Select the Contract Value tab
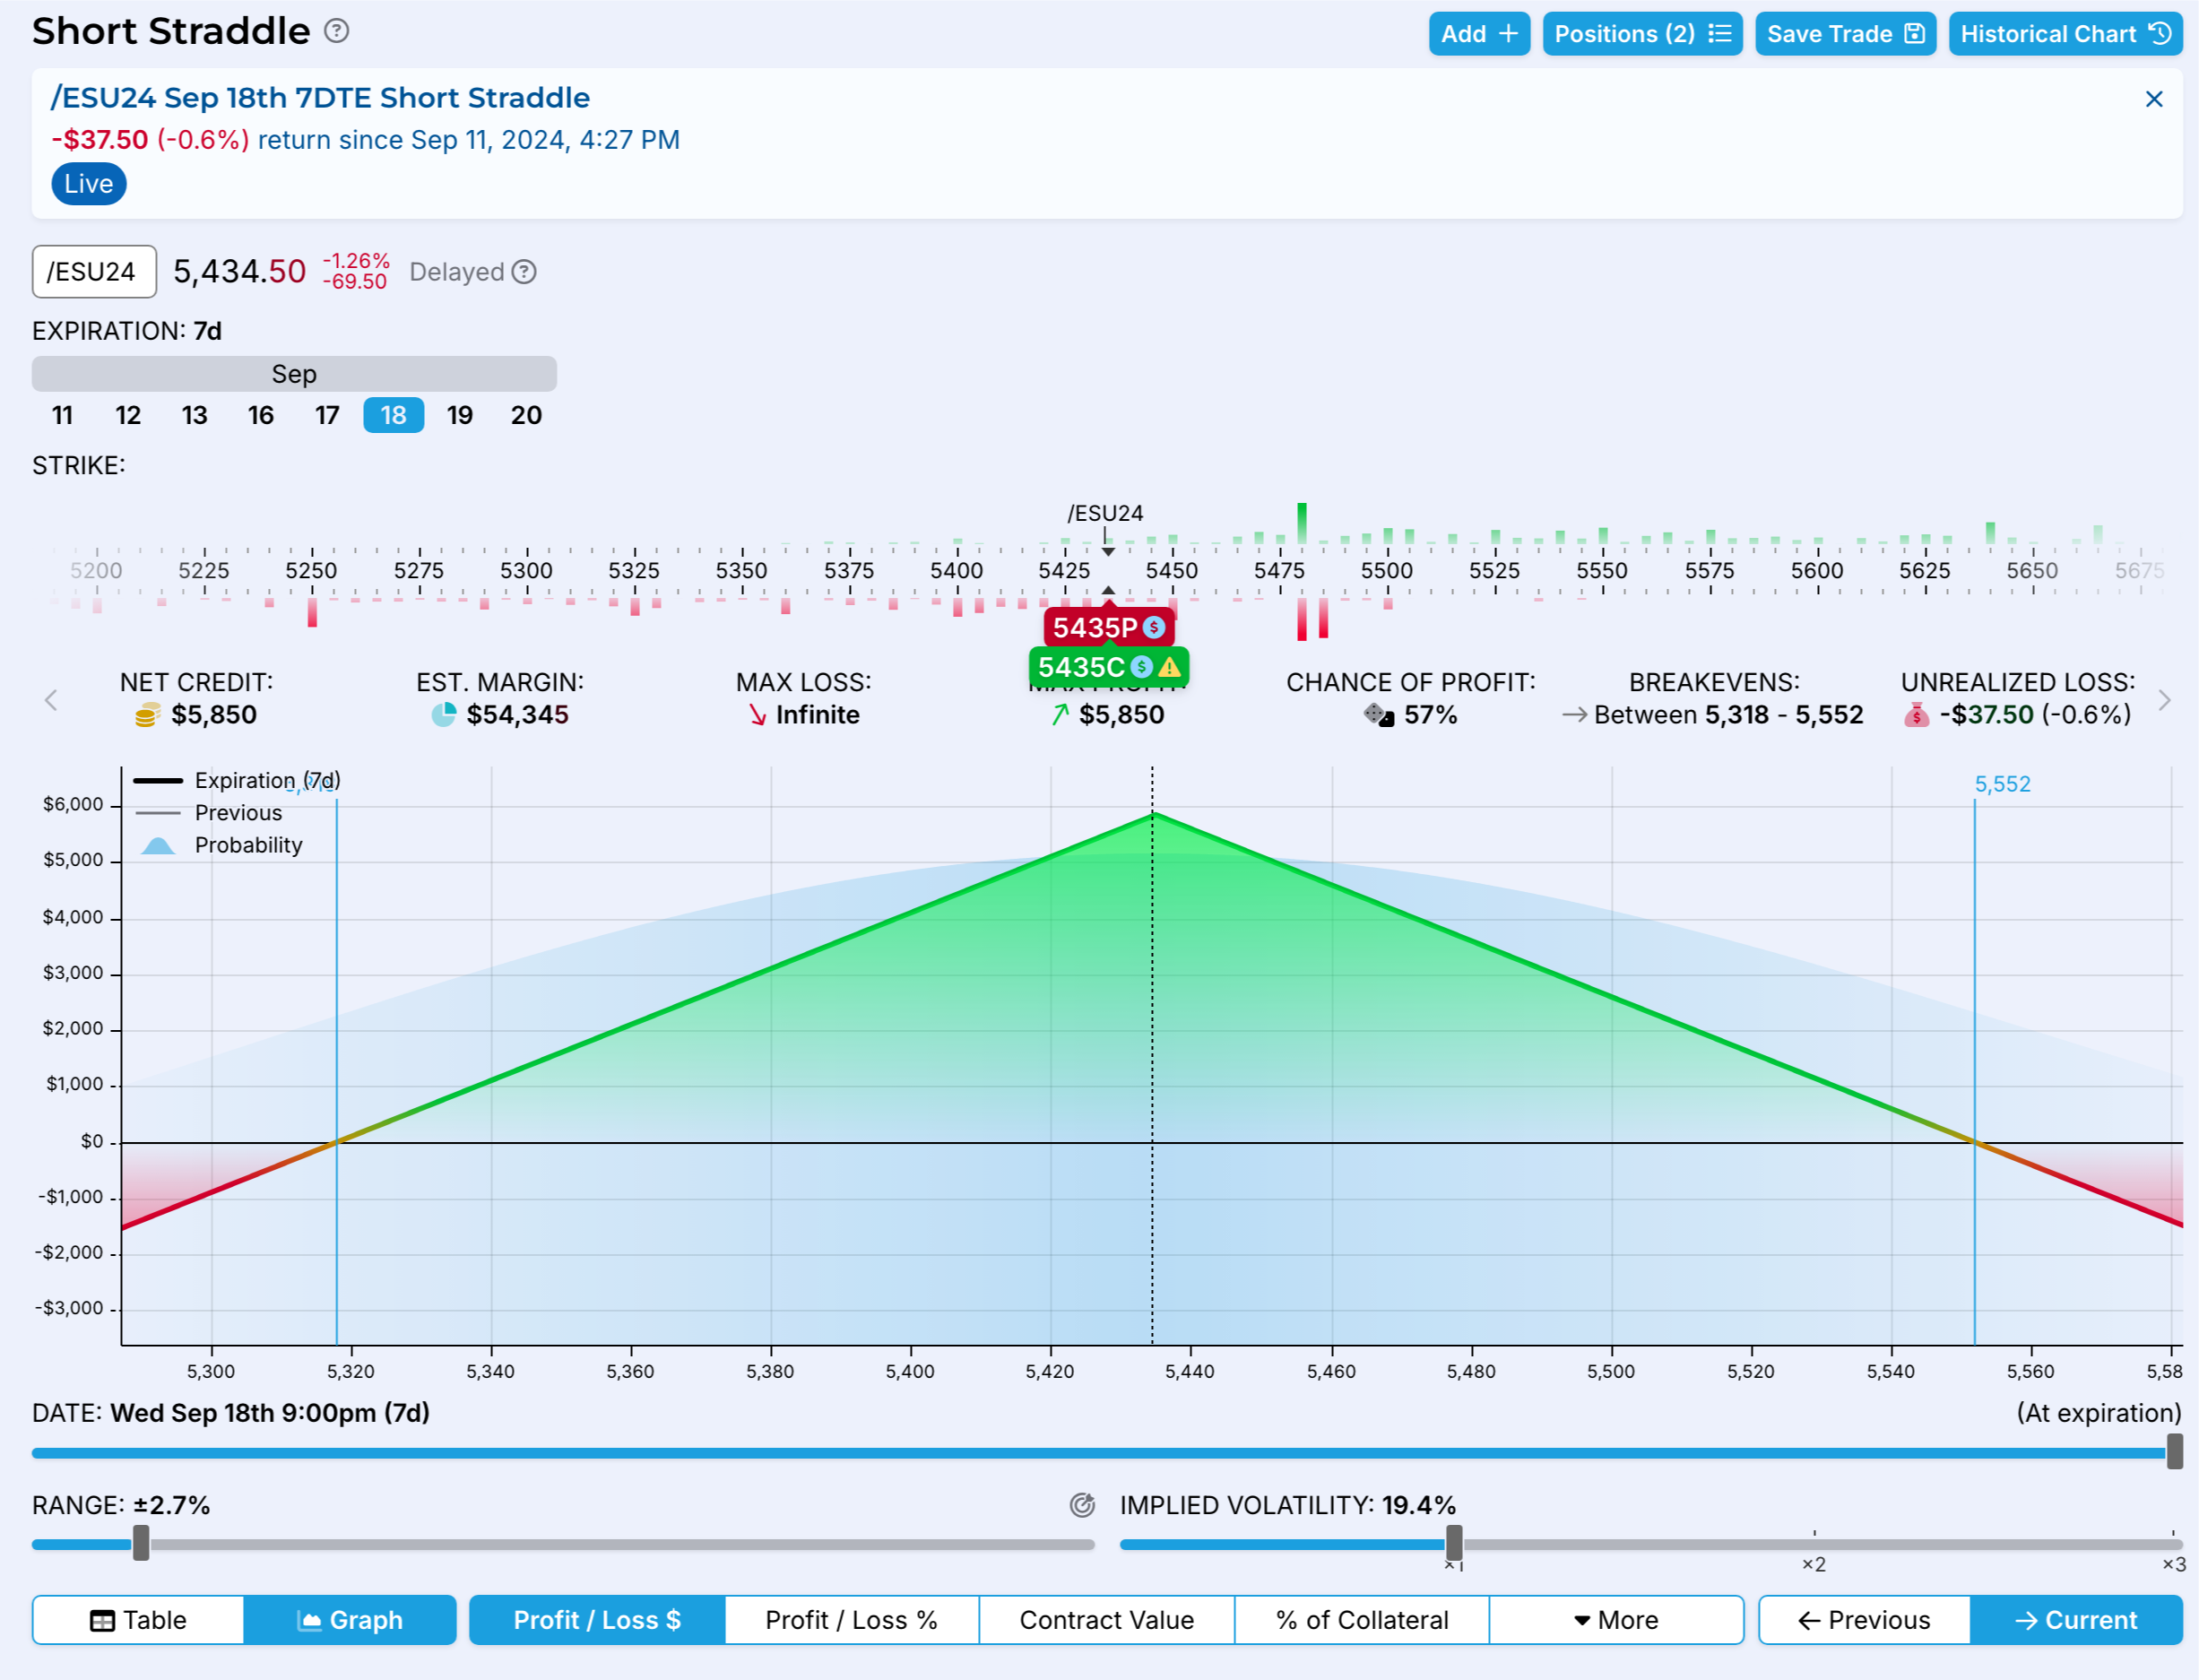The height and width of the screenshot is (1680, 2199). click(x=1106, y=1620)
